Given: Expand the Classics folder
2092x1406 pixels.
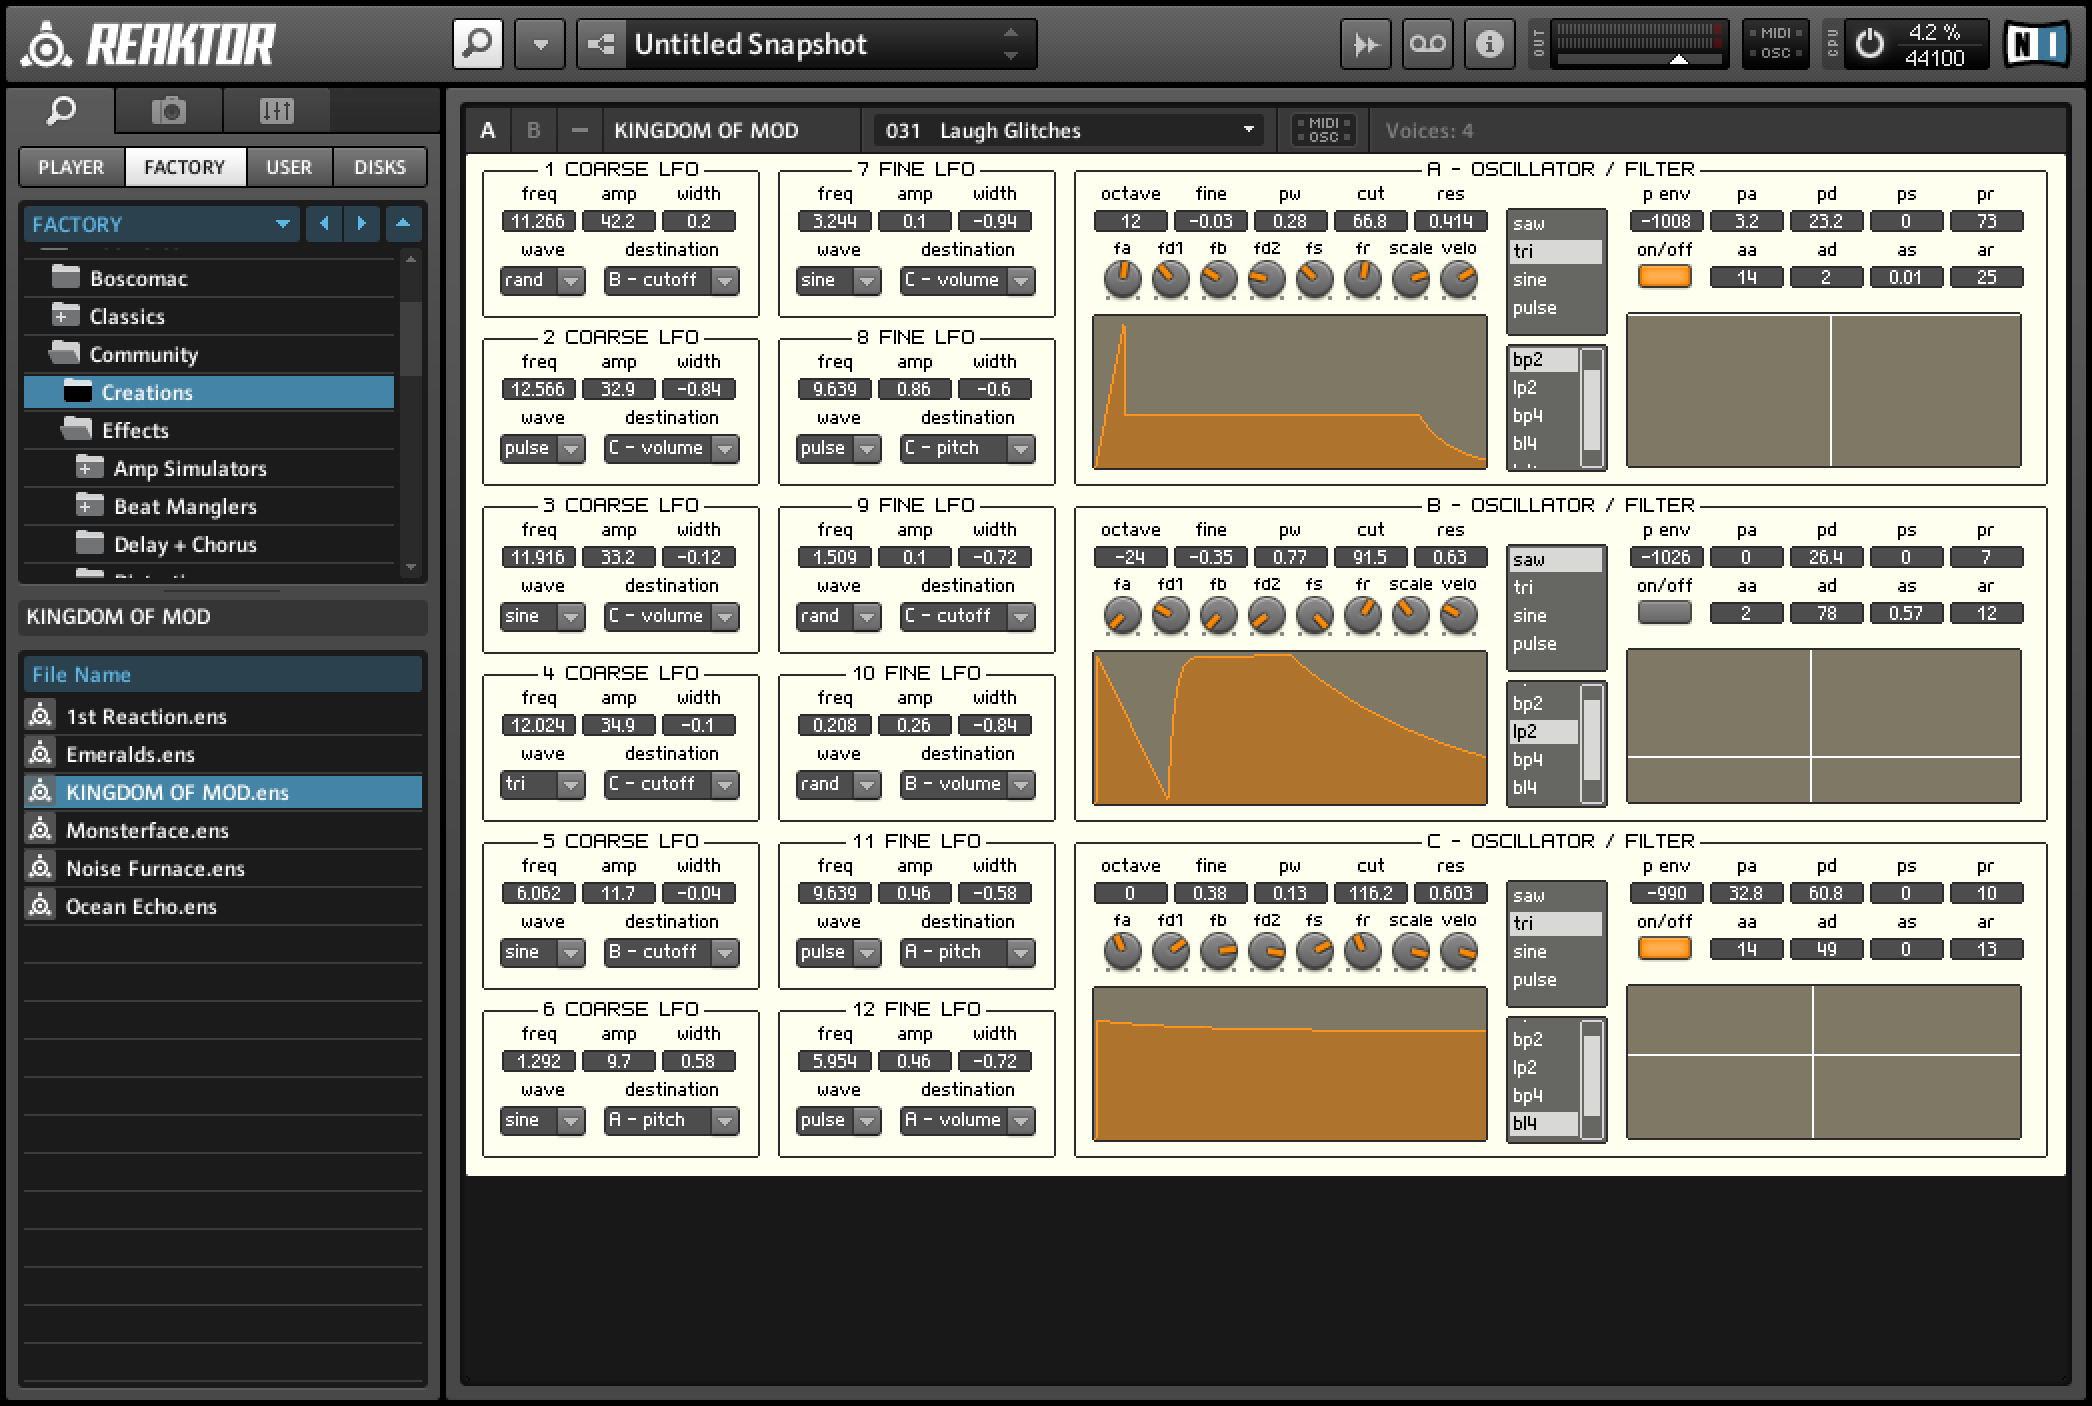Looking at the screenshot, I should [64, 316].
